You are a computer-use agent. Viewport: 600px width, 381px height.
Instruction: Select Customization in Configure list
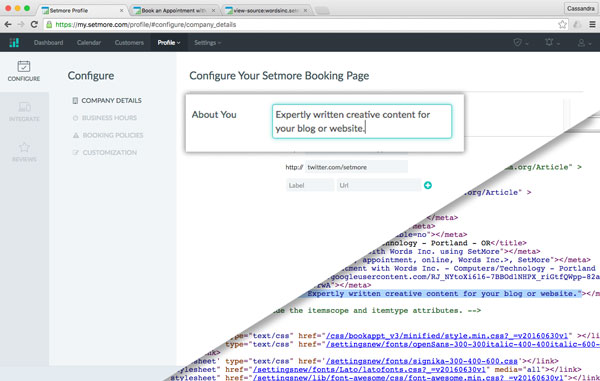110,152
